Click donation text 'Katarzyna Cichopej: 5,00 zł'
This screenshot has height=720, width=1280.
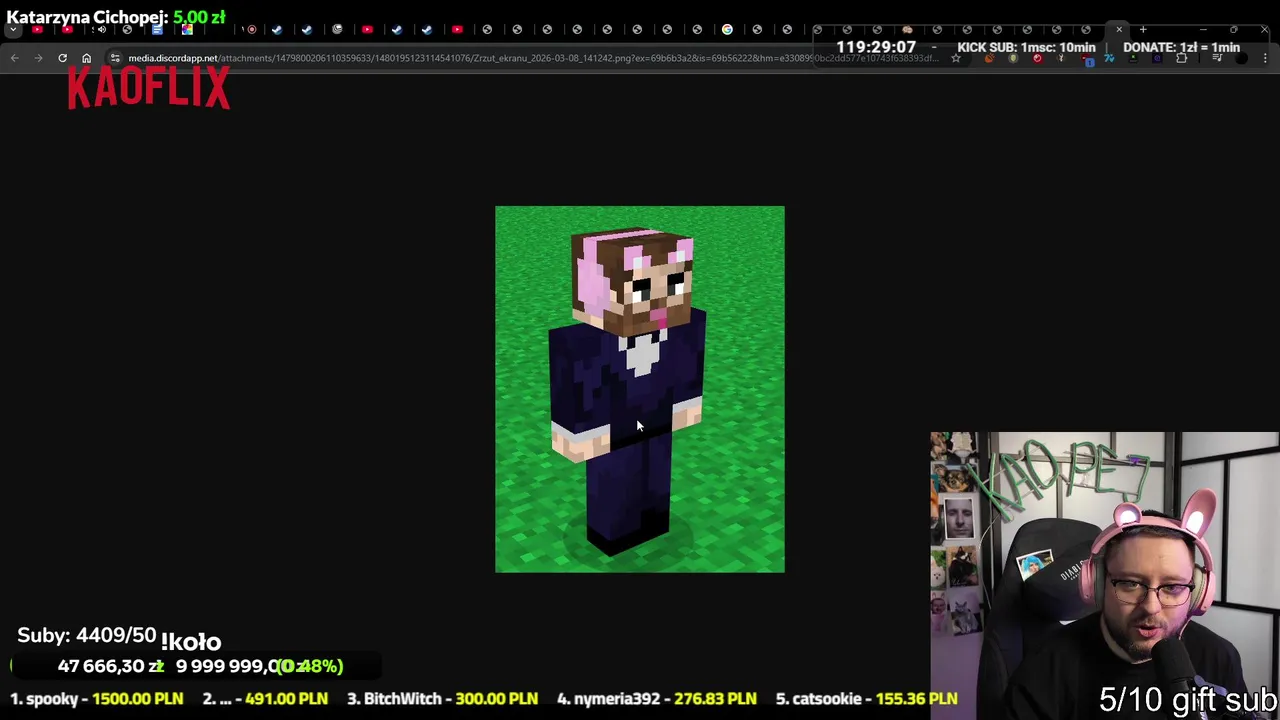(116, 17)
